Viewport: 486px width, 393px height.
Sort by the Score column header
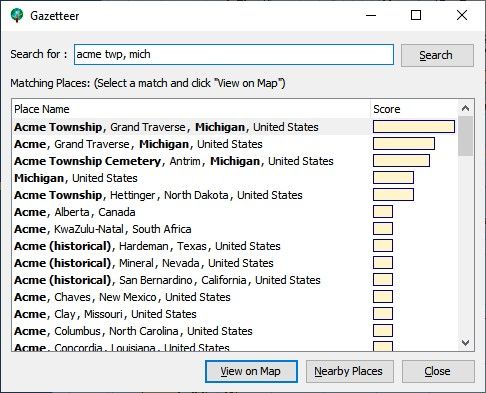tap(414, 109)
